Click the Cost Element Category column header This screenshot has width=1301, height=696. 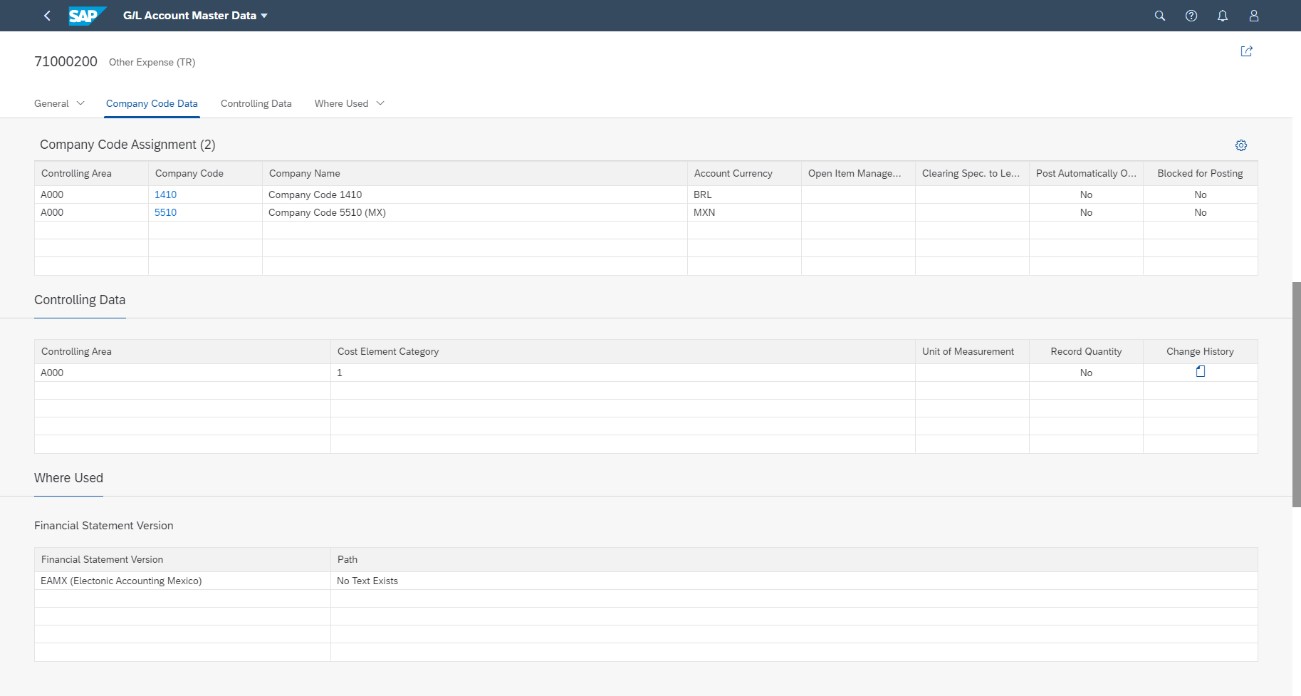point(388,351)
